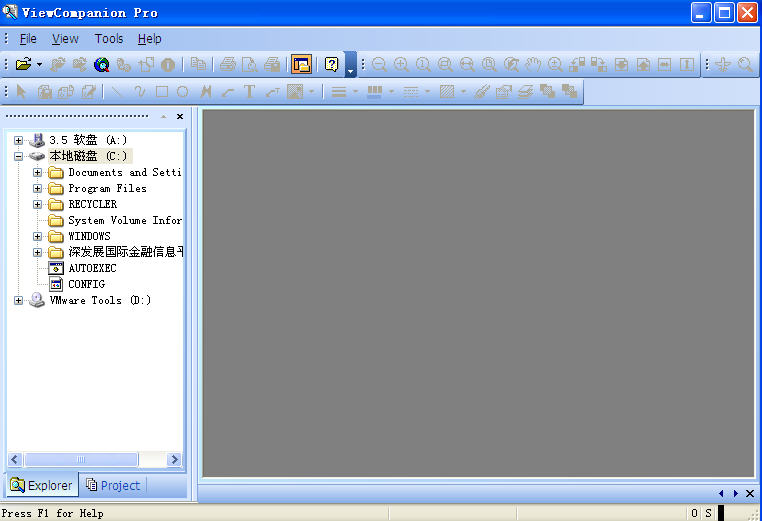
Task: Click the Explorer panel horizontal scrollbar thumb
Action: 81,460
